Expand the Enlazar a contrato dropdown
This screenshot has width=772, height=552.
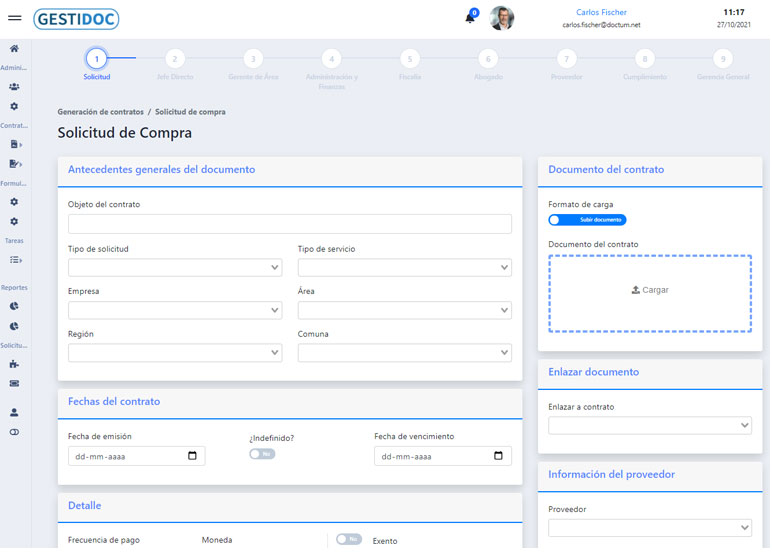(x=650, y=425)
